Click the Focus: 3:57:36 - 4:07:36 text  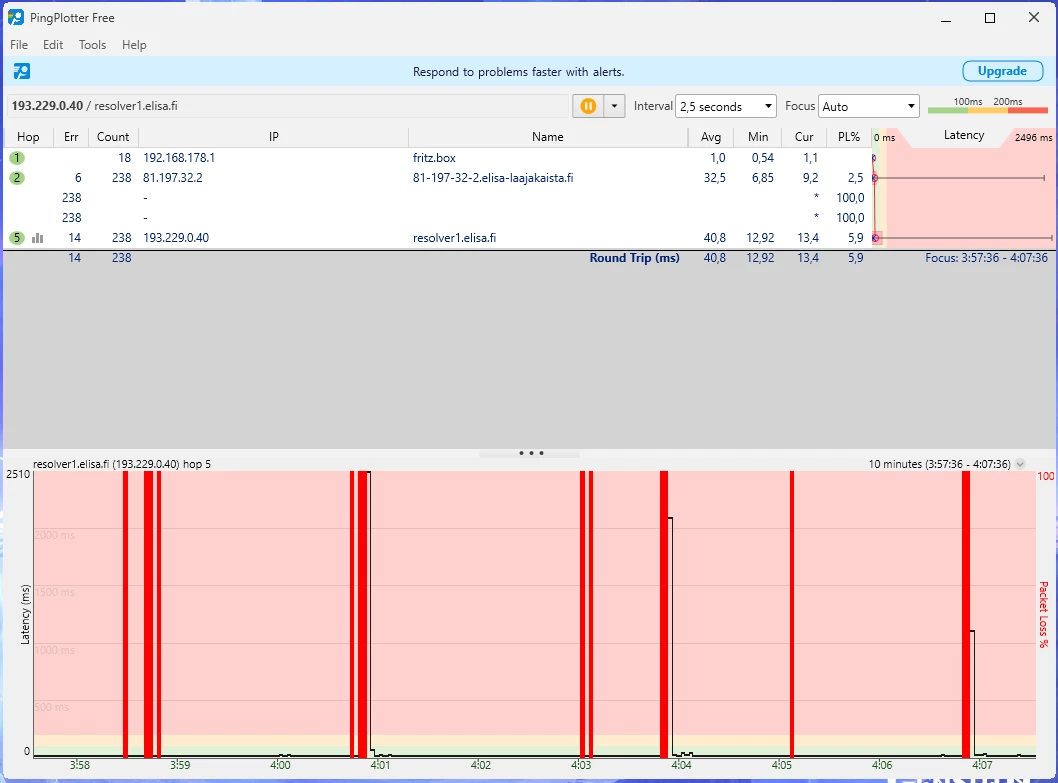pos(986,258)
